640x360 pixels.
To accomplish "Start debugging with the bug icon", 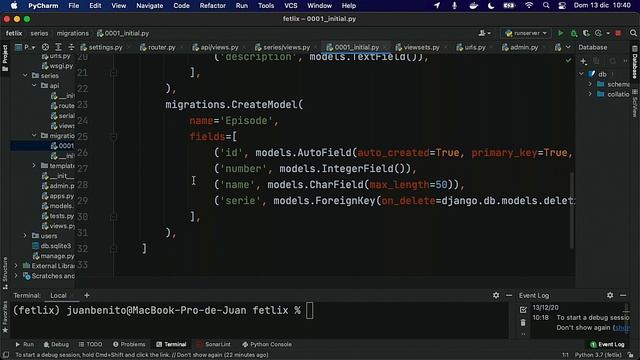I will (574, 33).
